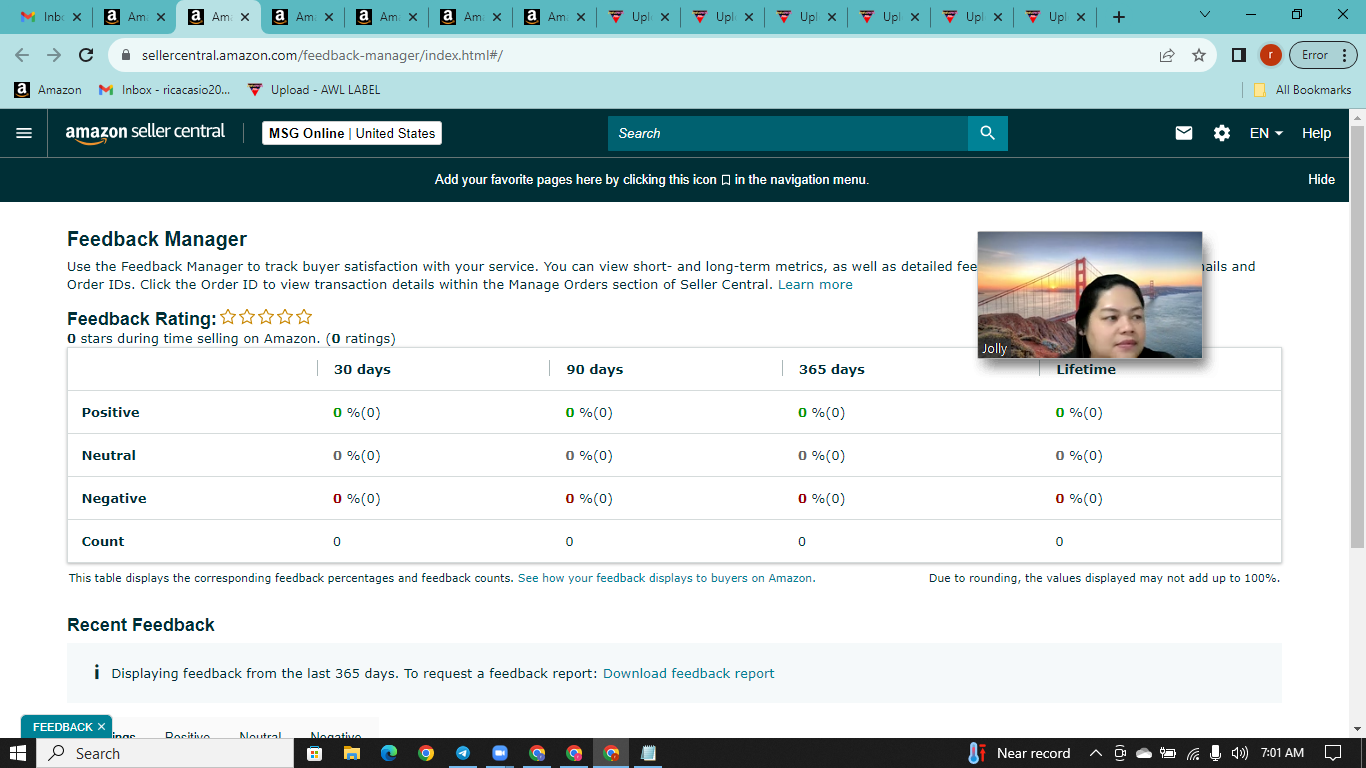Viewport: 1366px width, 768px height.
Task: Close the Gmail Inbox tab
Action: [x=78, y=17]
